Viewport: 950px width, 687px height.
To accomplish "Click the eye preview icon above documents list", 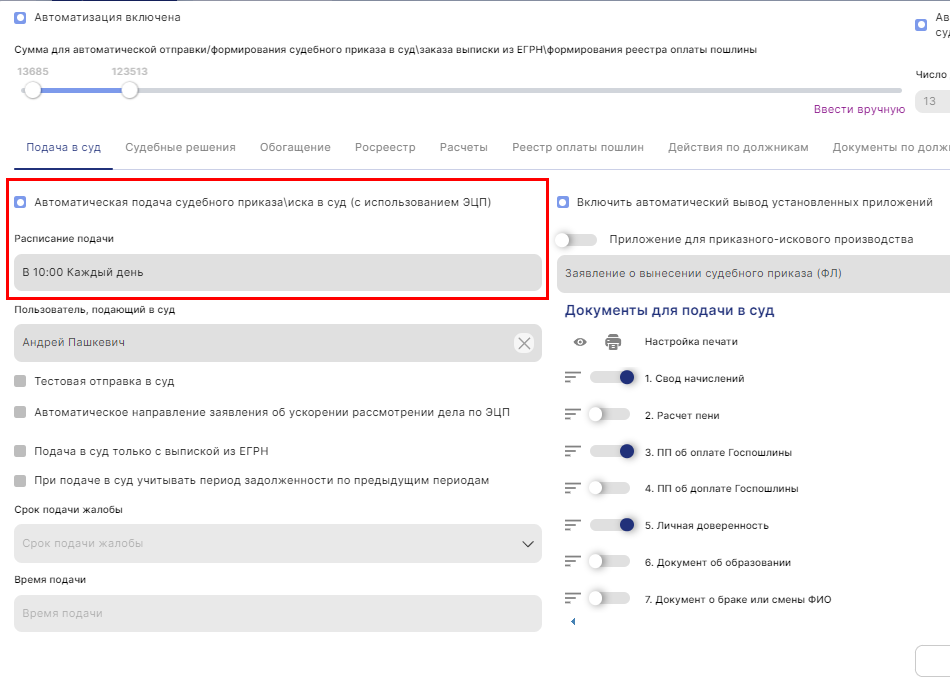I will point(579,342).
